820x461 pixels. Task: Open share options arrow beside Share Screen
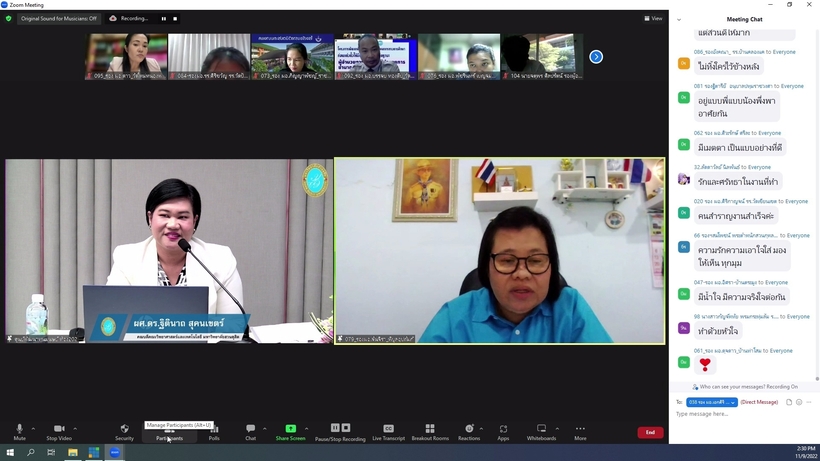pos(306,429)
